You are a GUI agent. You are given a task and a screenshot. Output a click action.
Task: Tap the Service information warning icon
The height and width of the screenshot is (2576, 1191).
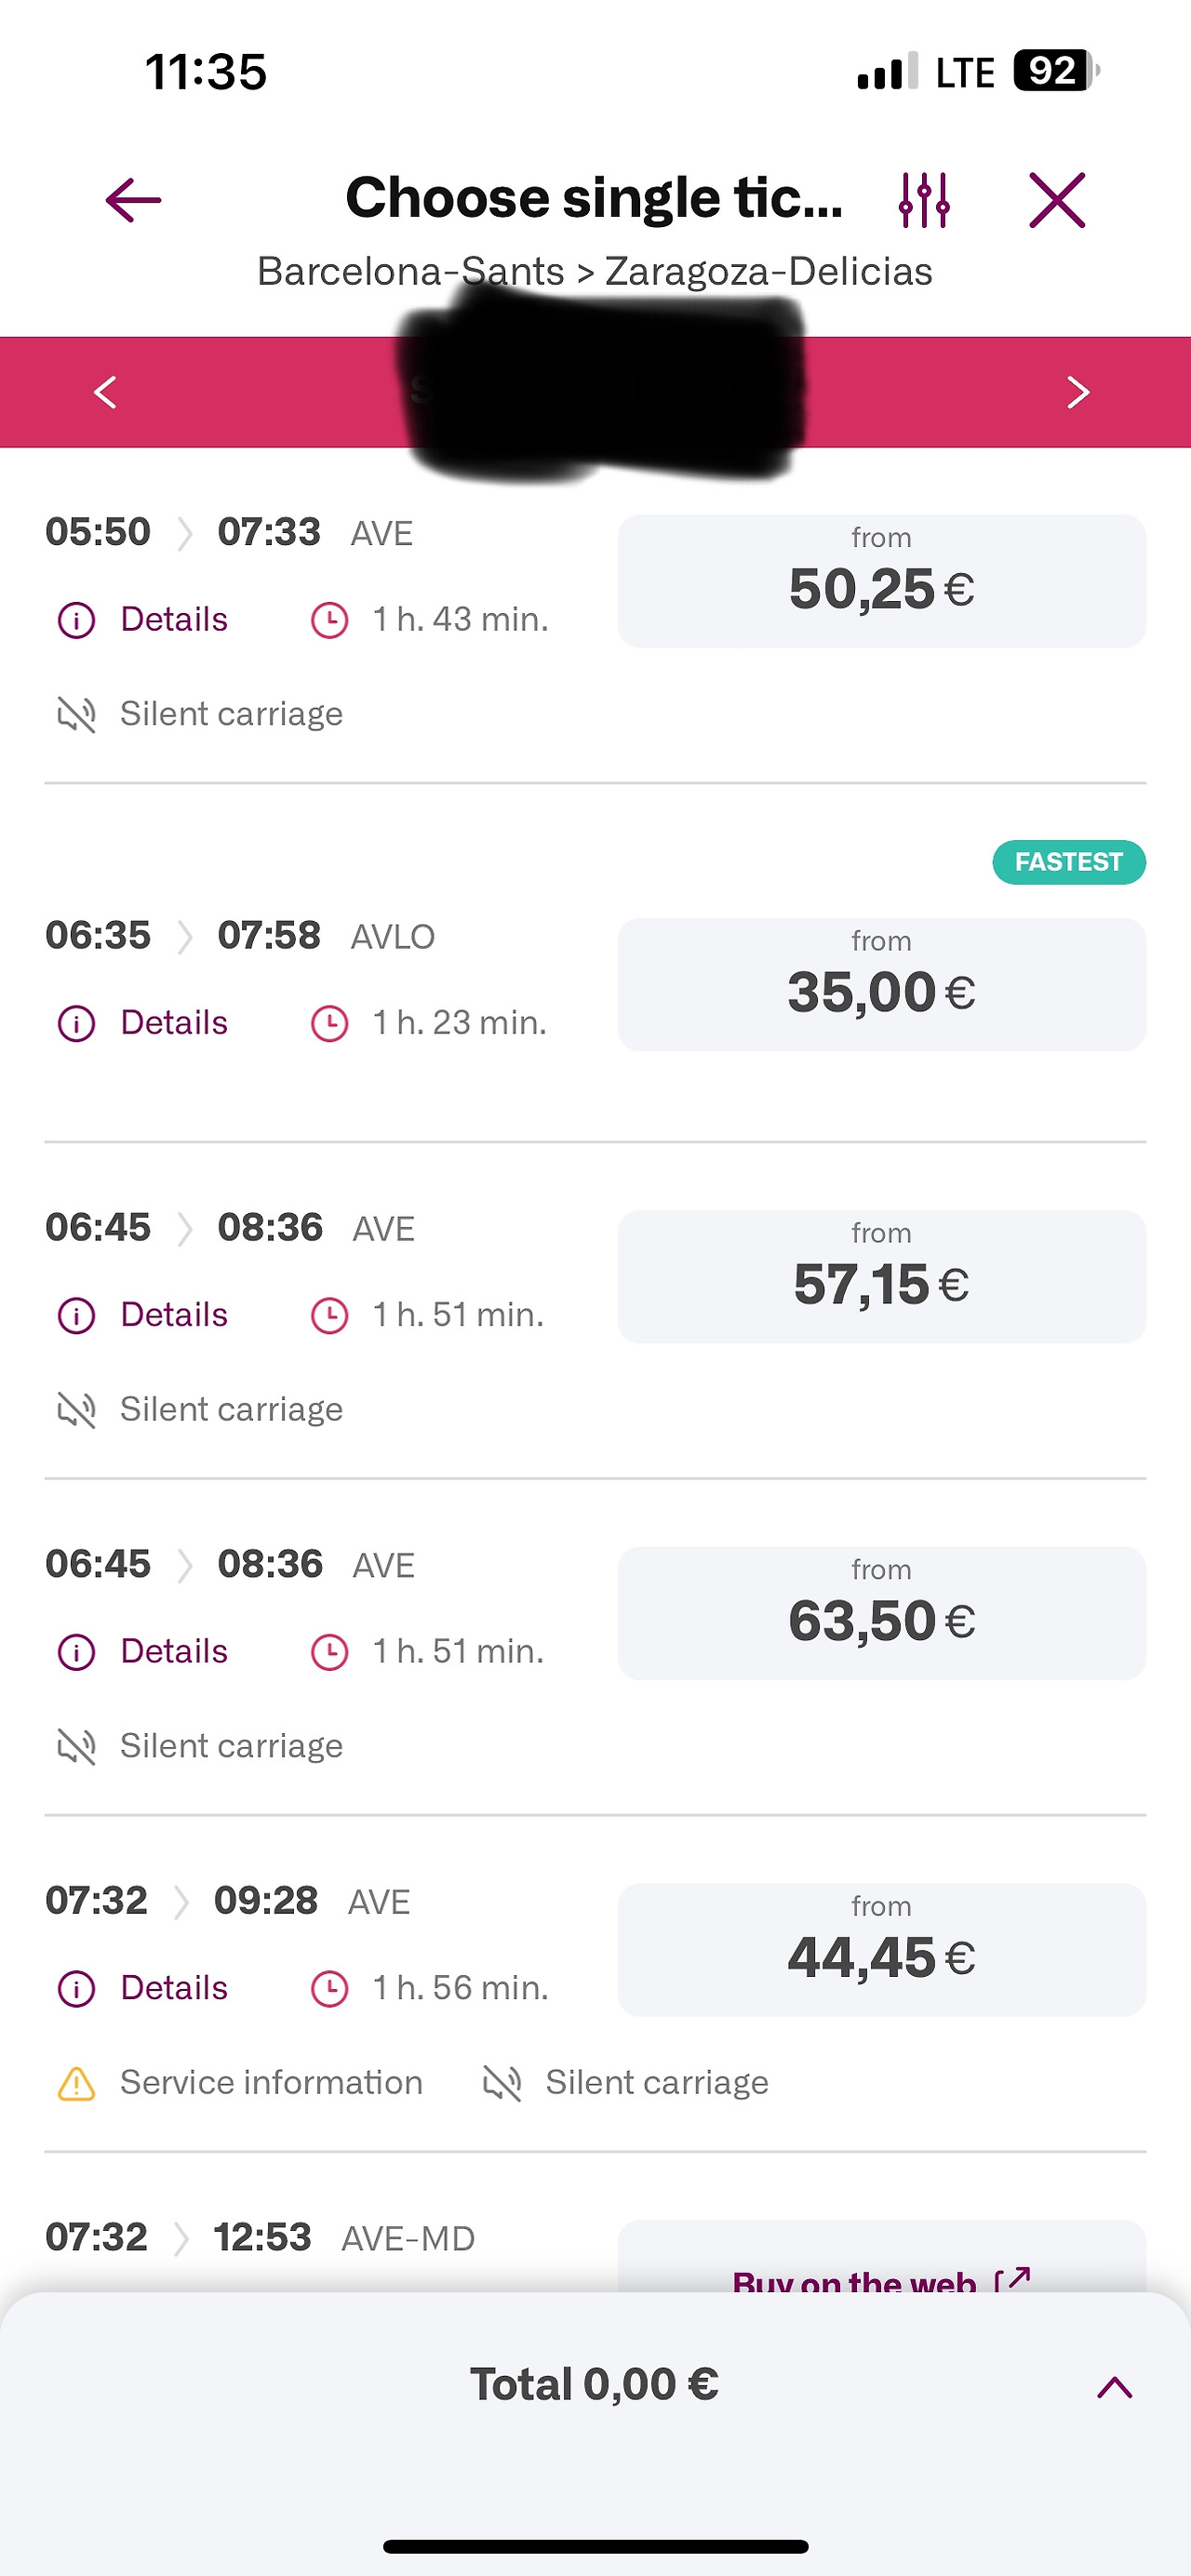click(x=77, y=2083)
